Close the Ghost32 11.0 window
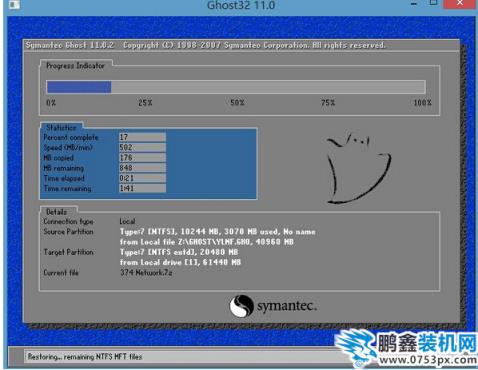This screenshot has height=370, width=478. (460, 4)
